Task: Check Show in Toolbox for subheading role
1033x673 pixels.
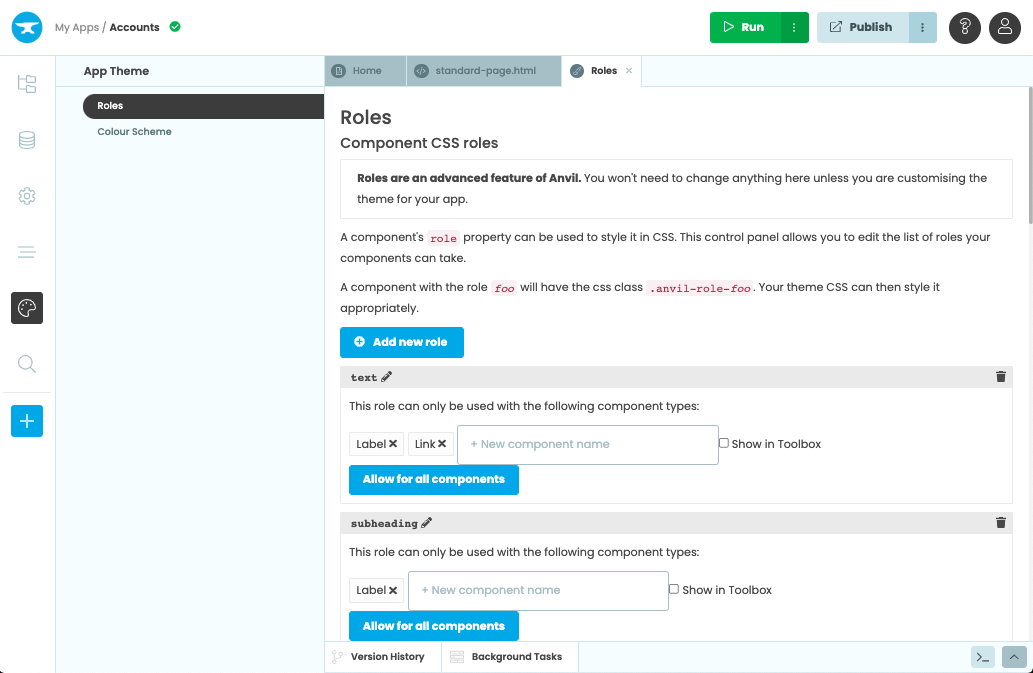Action: [x=674, y=589]
